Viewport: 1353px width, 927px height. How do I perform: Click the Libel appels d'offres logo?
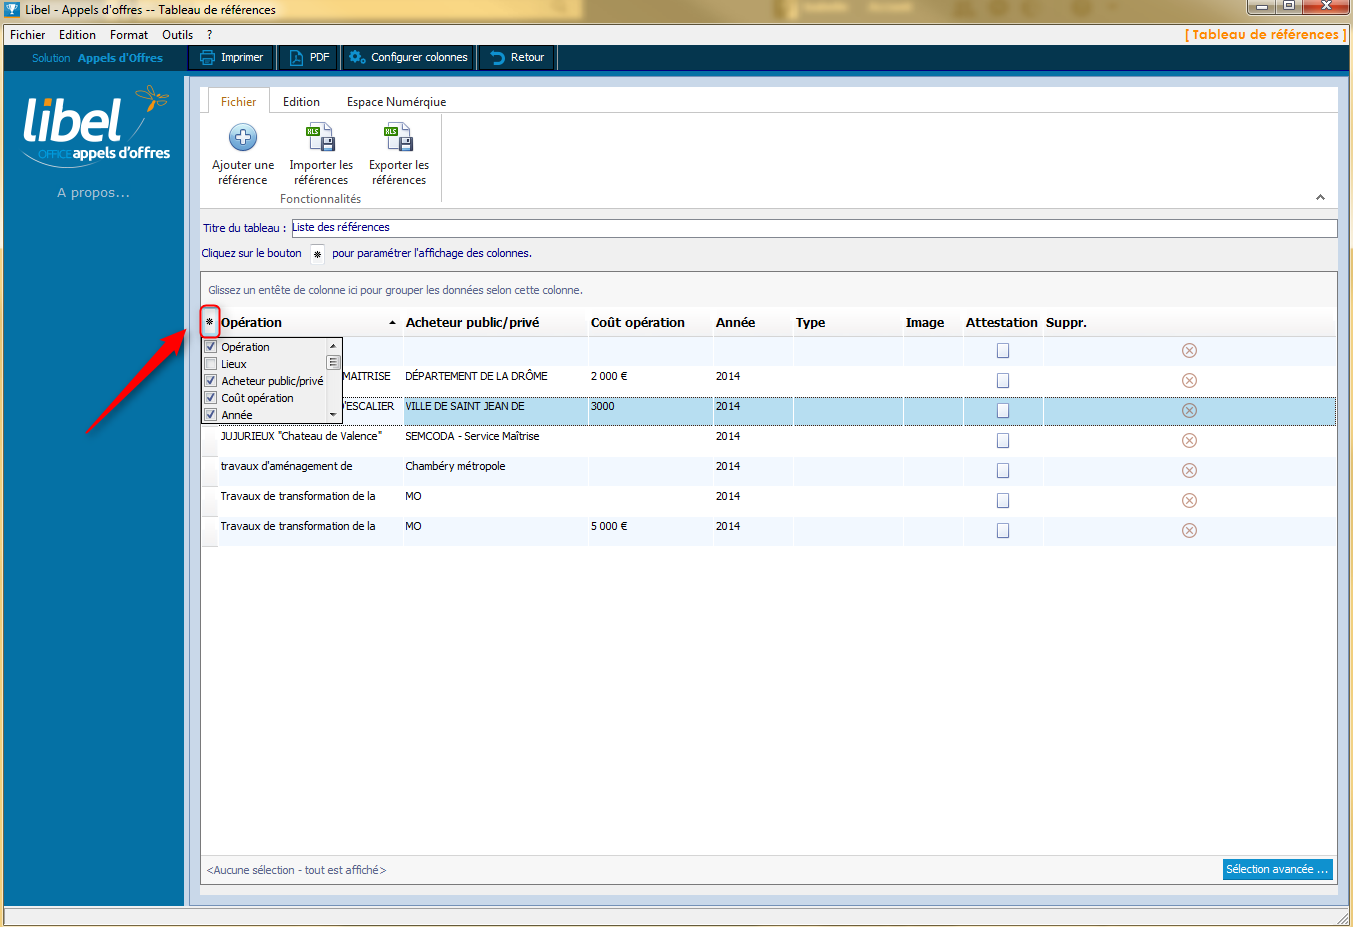96,127
